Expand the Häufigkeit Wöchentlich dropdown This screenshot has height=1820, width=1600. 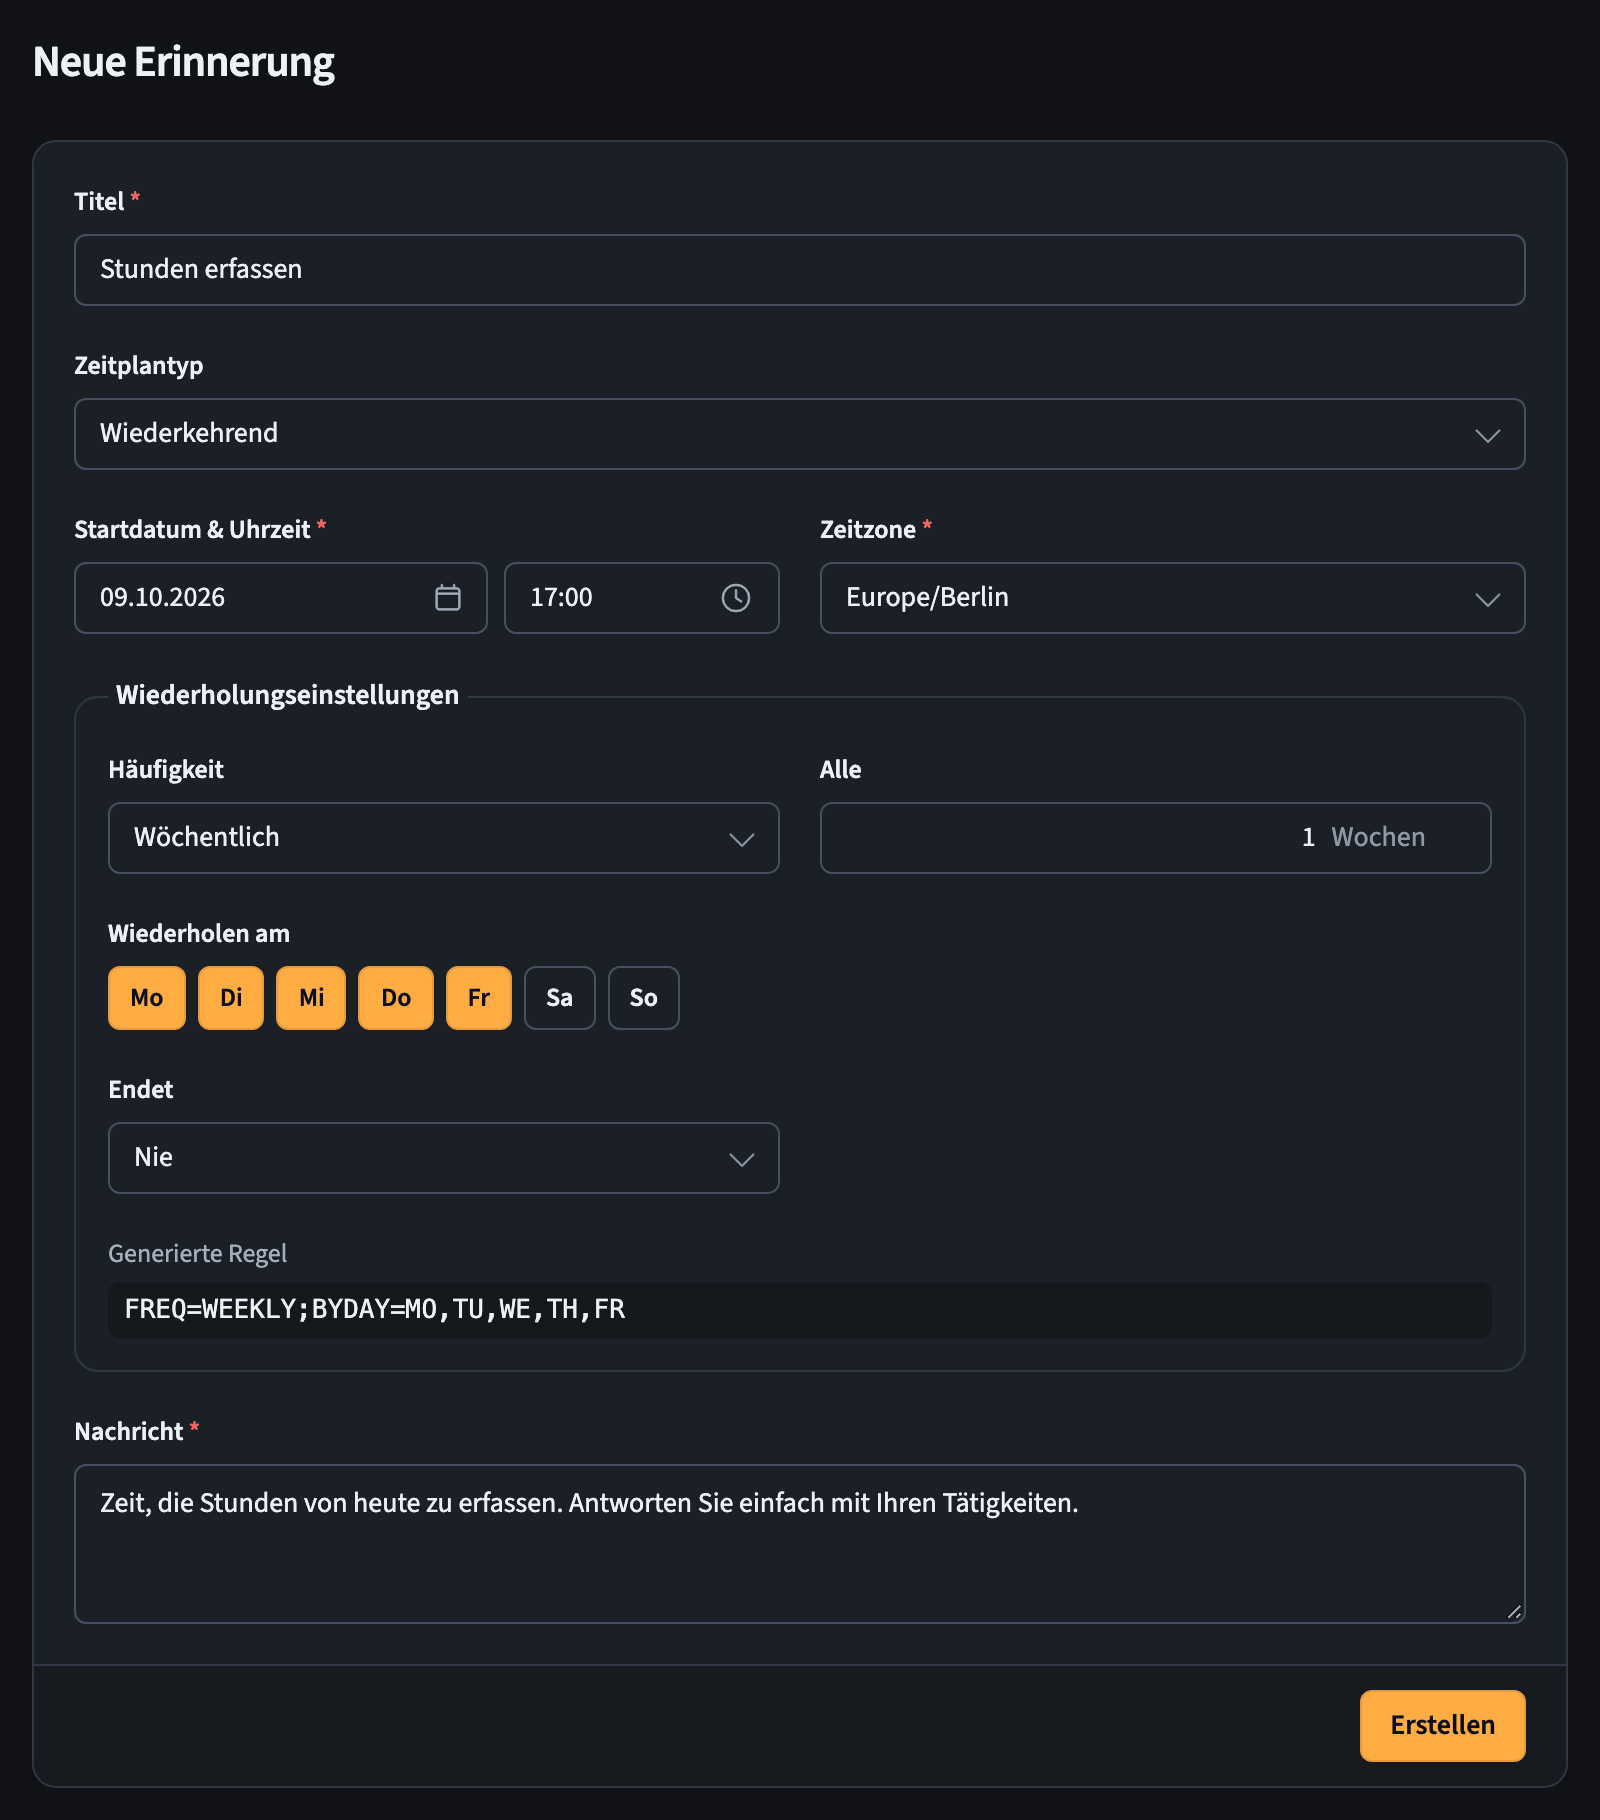click(444, 838)
